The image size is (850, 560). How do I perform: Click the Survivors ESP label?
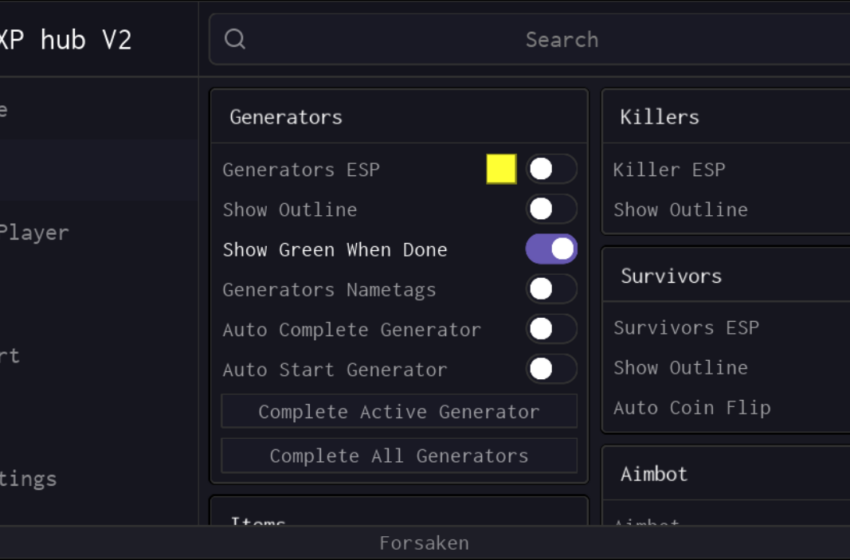(686, 327)
